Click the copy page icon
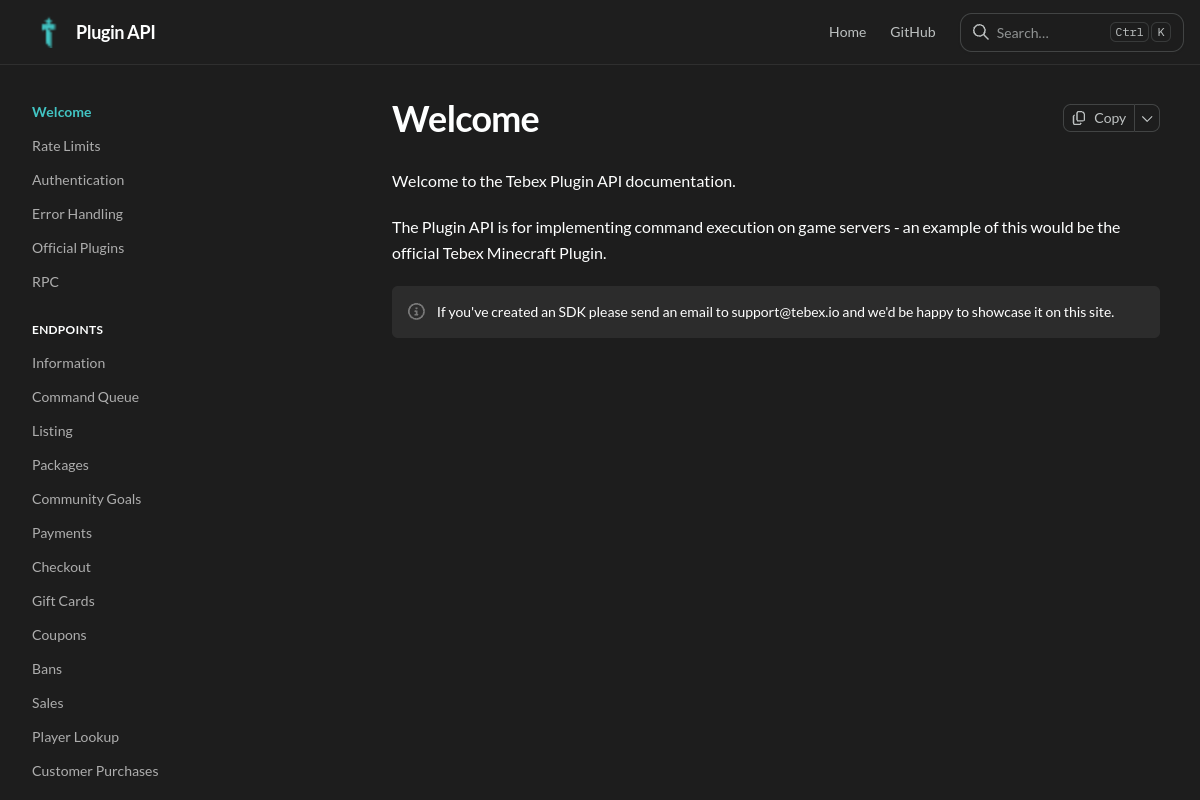 tap(1079, 118)
